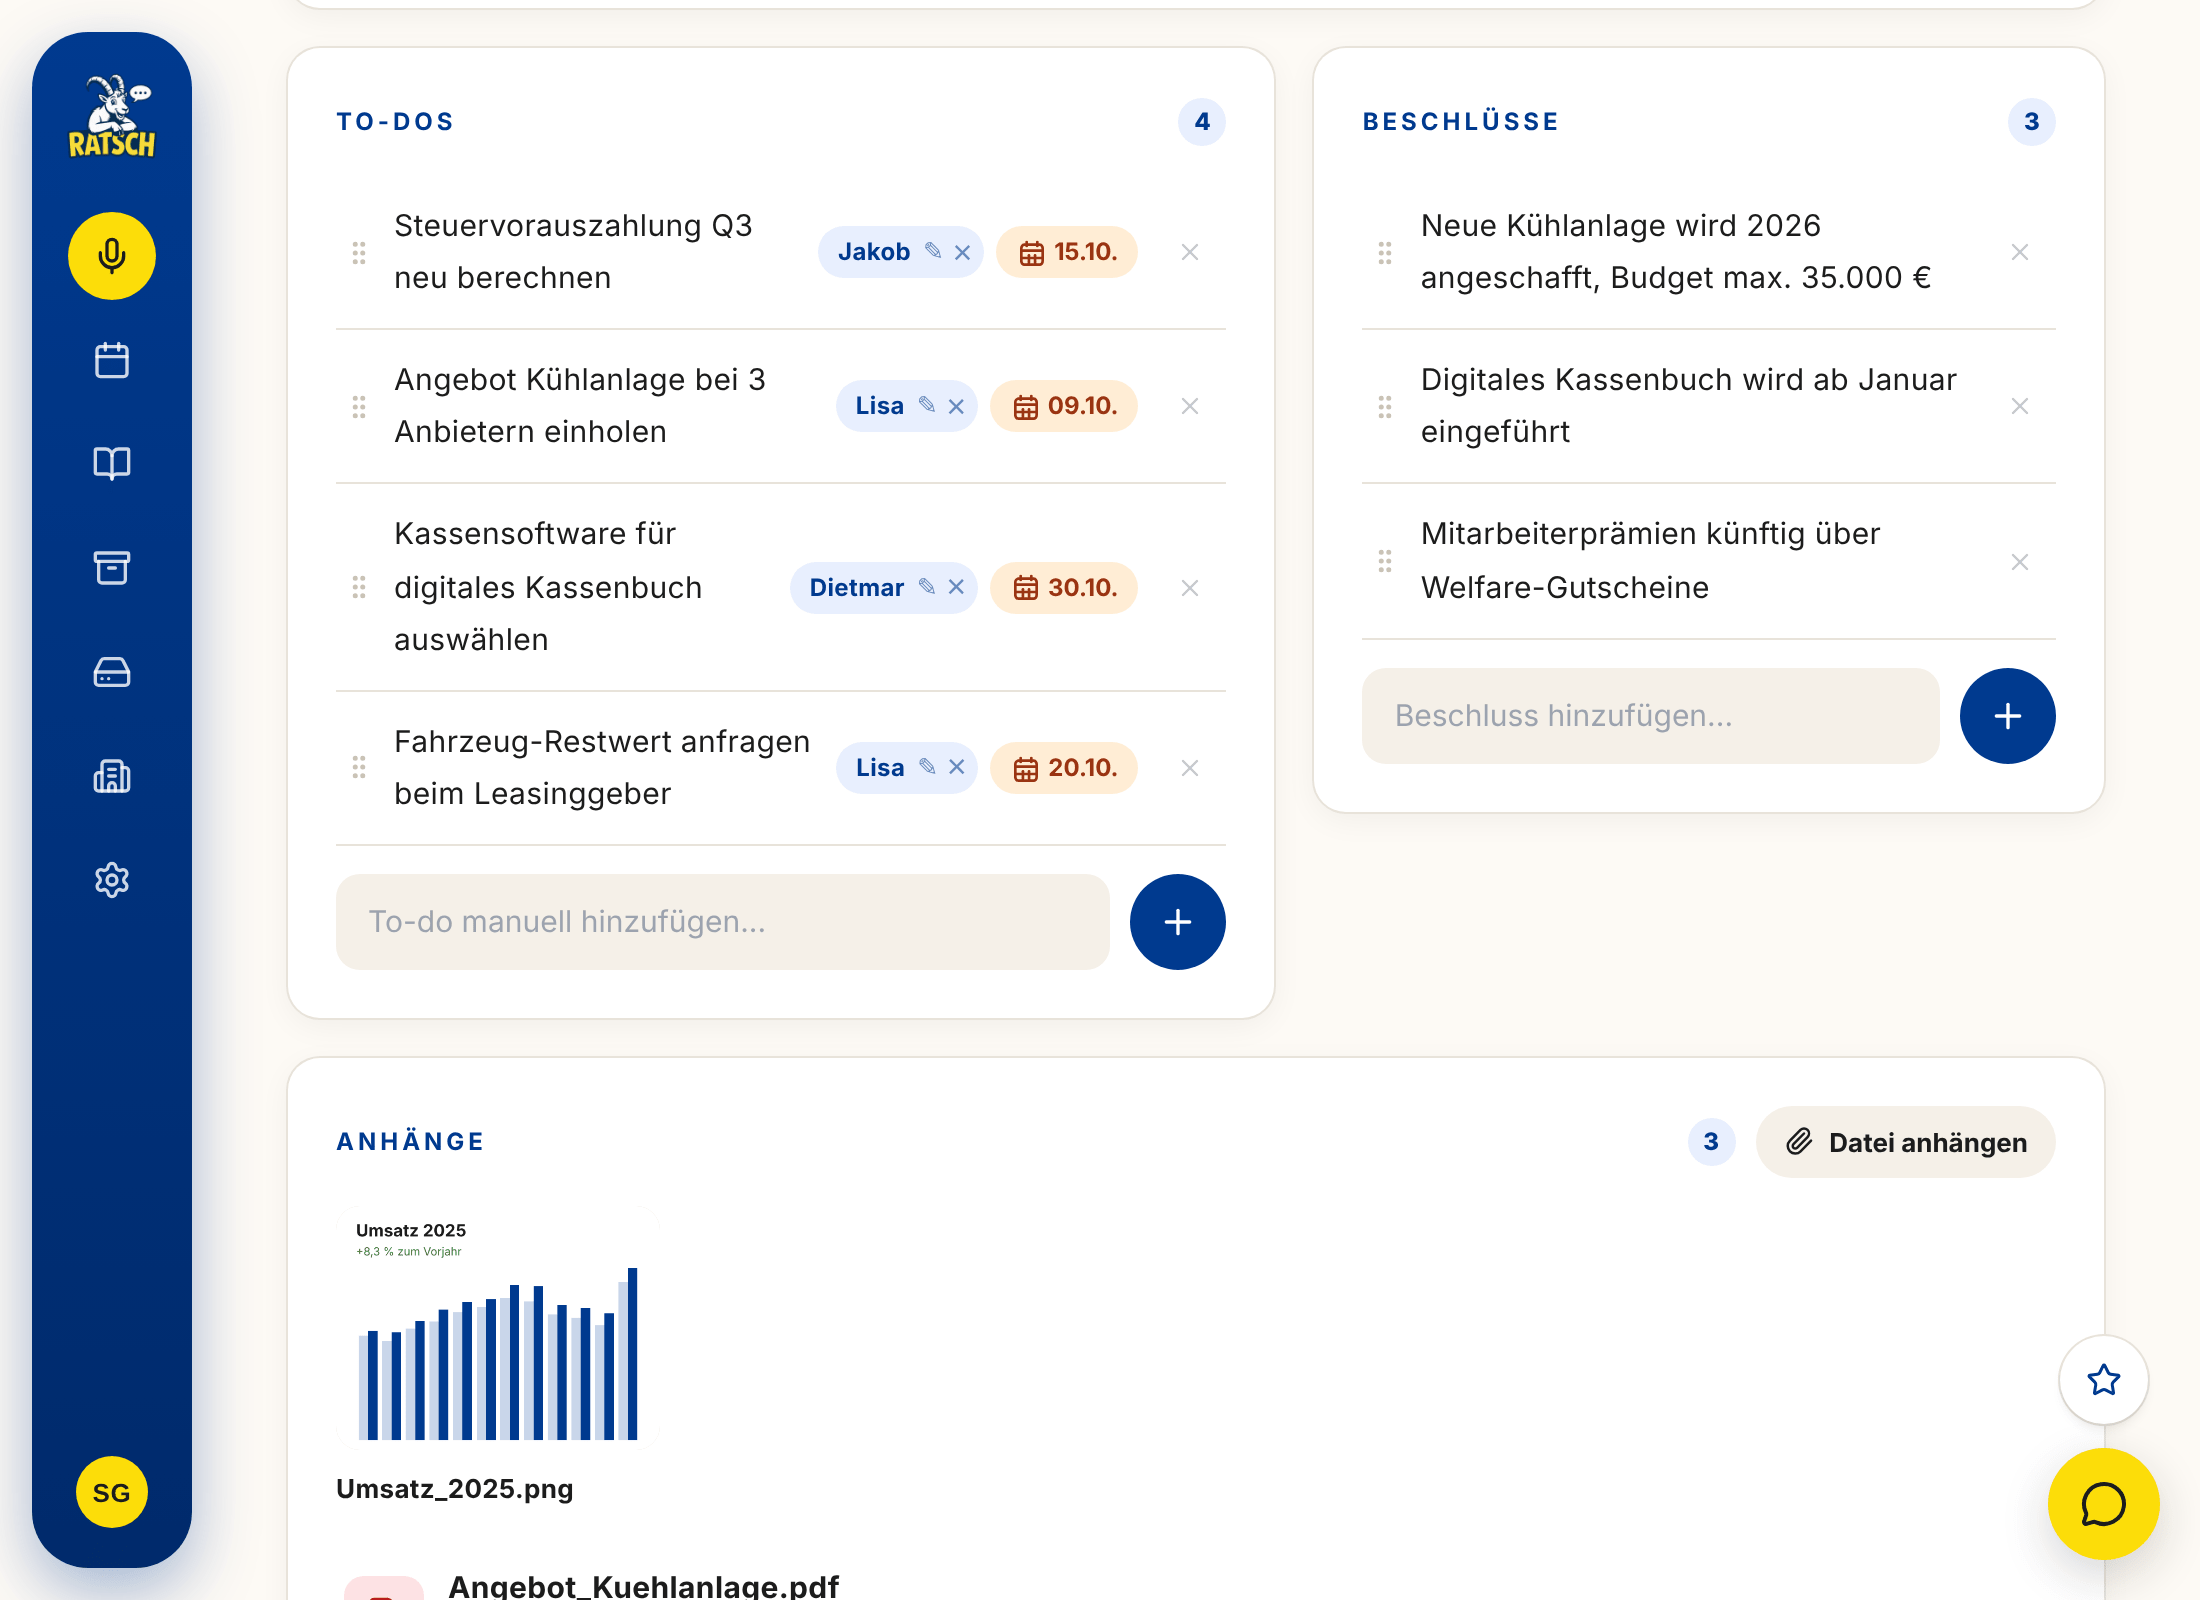Delete the Kassensoftware to-do
Viewport: 2200px width, 1600px height.
point(1190,588)
